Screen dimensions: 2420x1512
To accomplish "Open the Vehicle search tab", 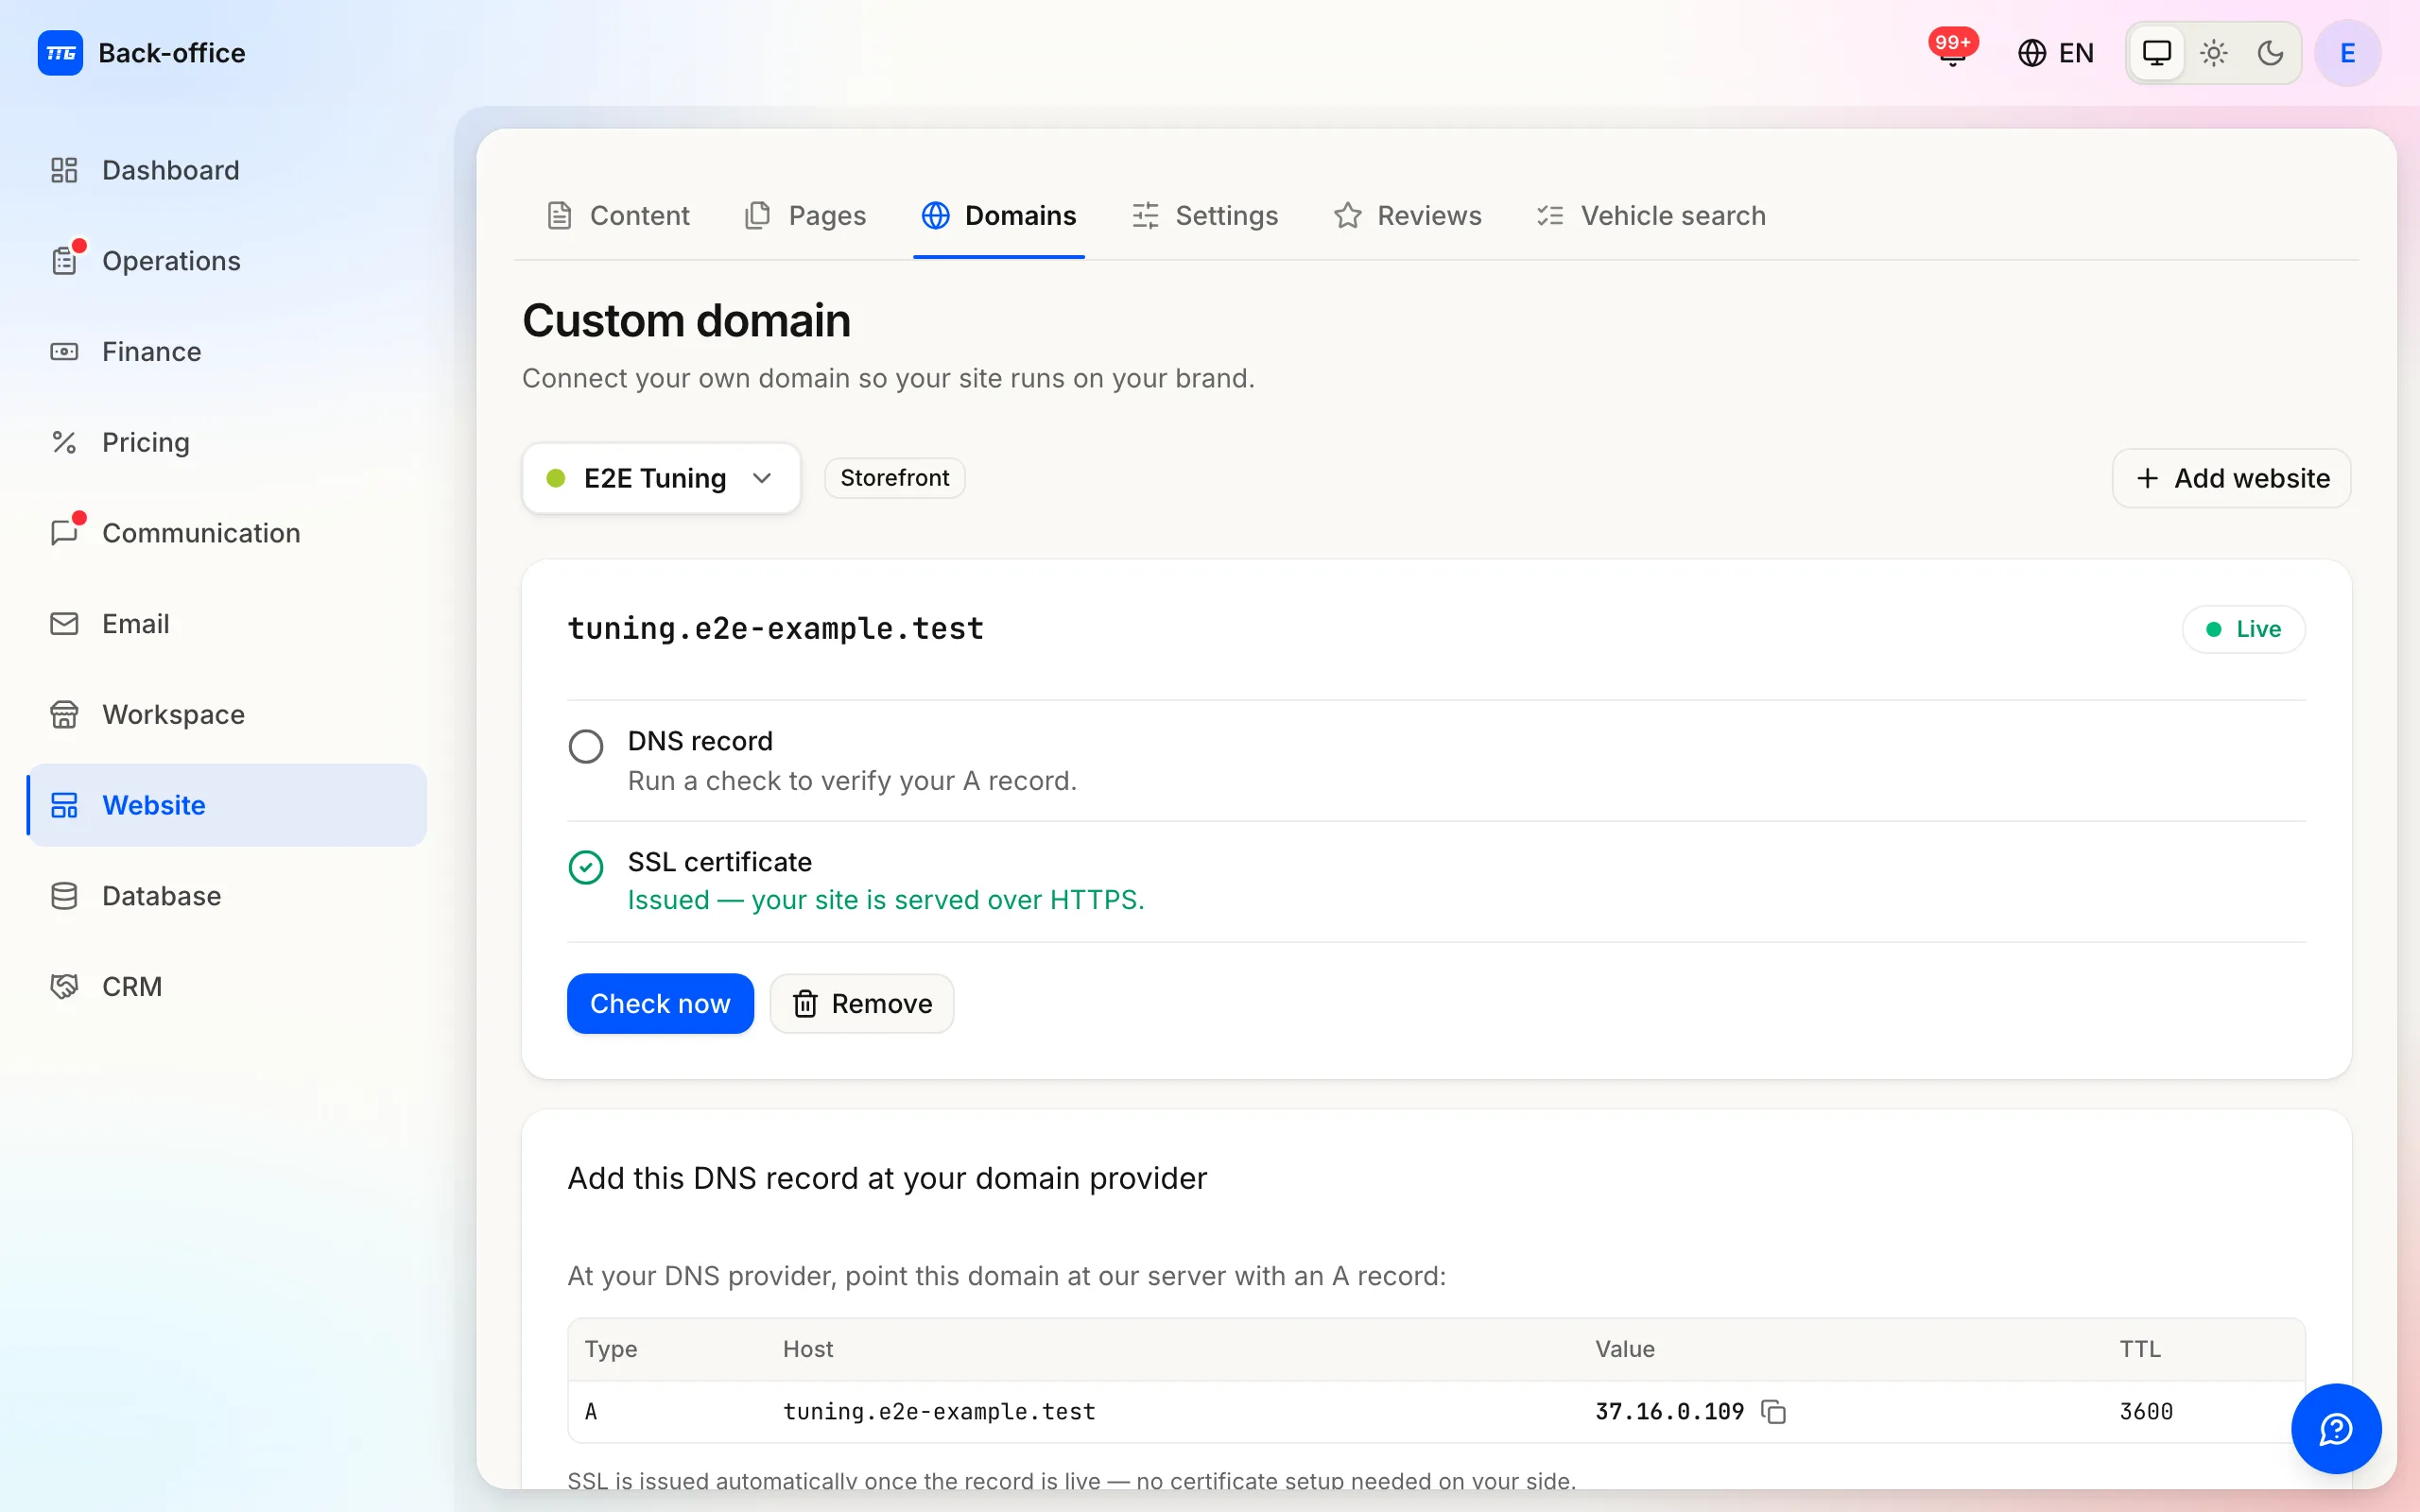I will click(1651, 216).
